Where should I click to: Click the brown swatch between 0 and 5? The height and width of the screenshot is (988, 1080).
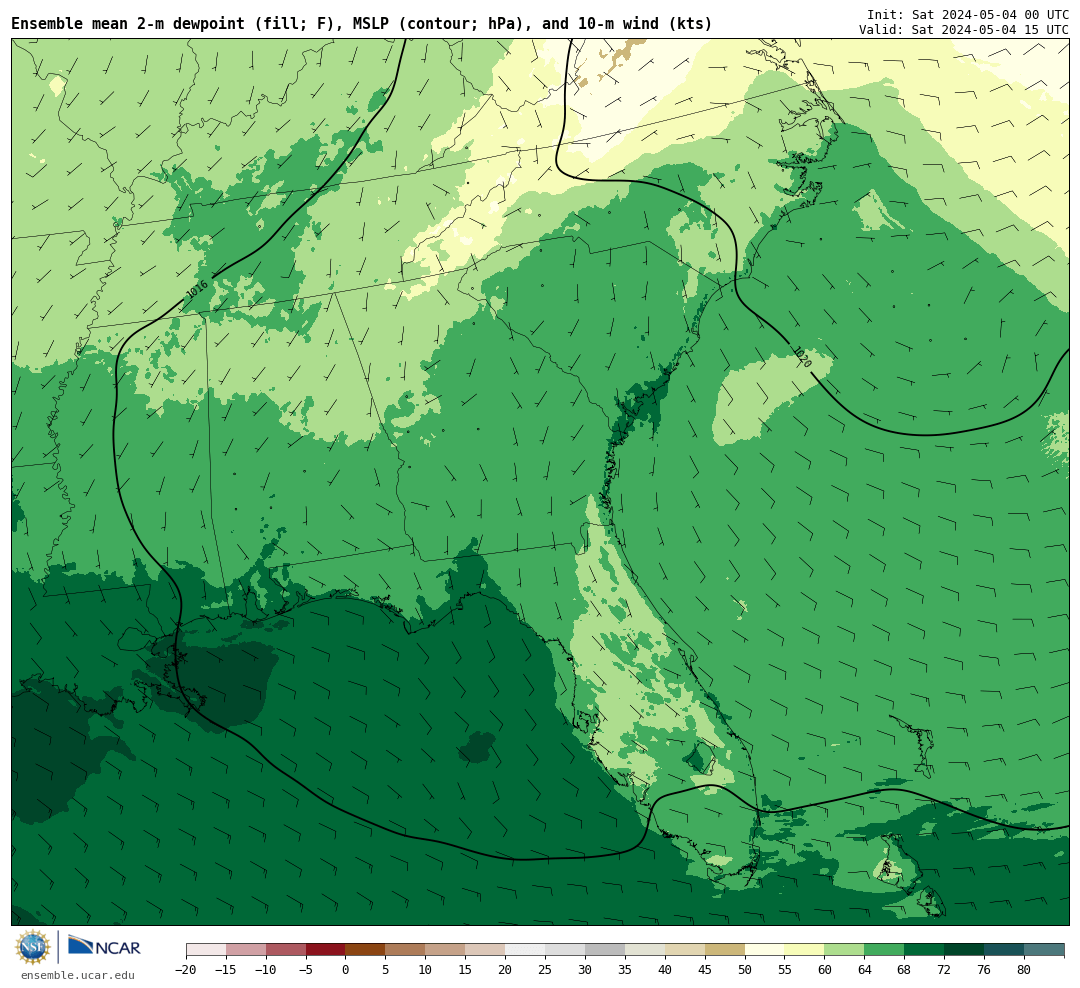click(x=366, y=950)
